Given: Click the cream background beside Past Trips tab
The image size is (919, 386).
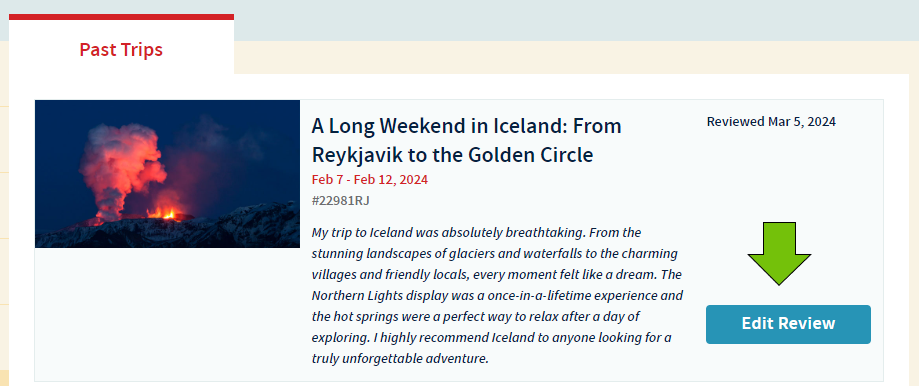Looking at the screenshot, I should click(574, 57).
